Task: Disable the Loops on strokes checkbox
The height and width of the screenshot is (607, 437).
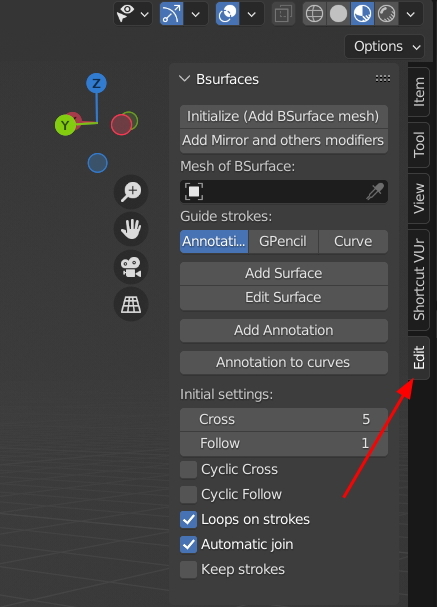Action: click(189, 520)
